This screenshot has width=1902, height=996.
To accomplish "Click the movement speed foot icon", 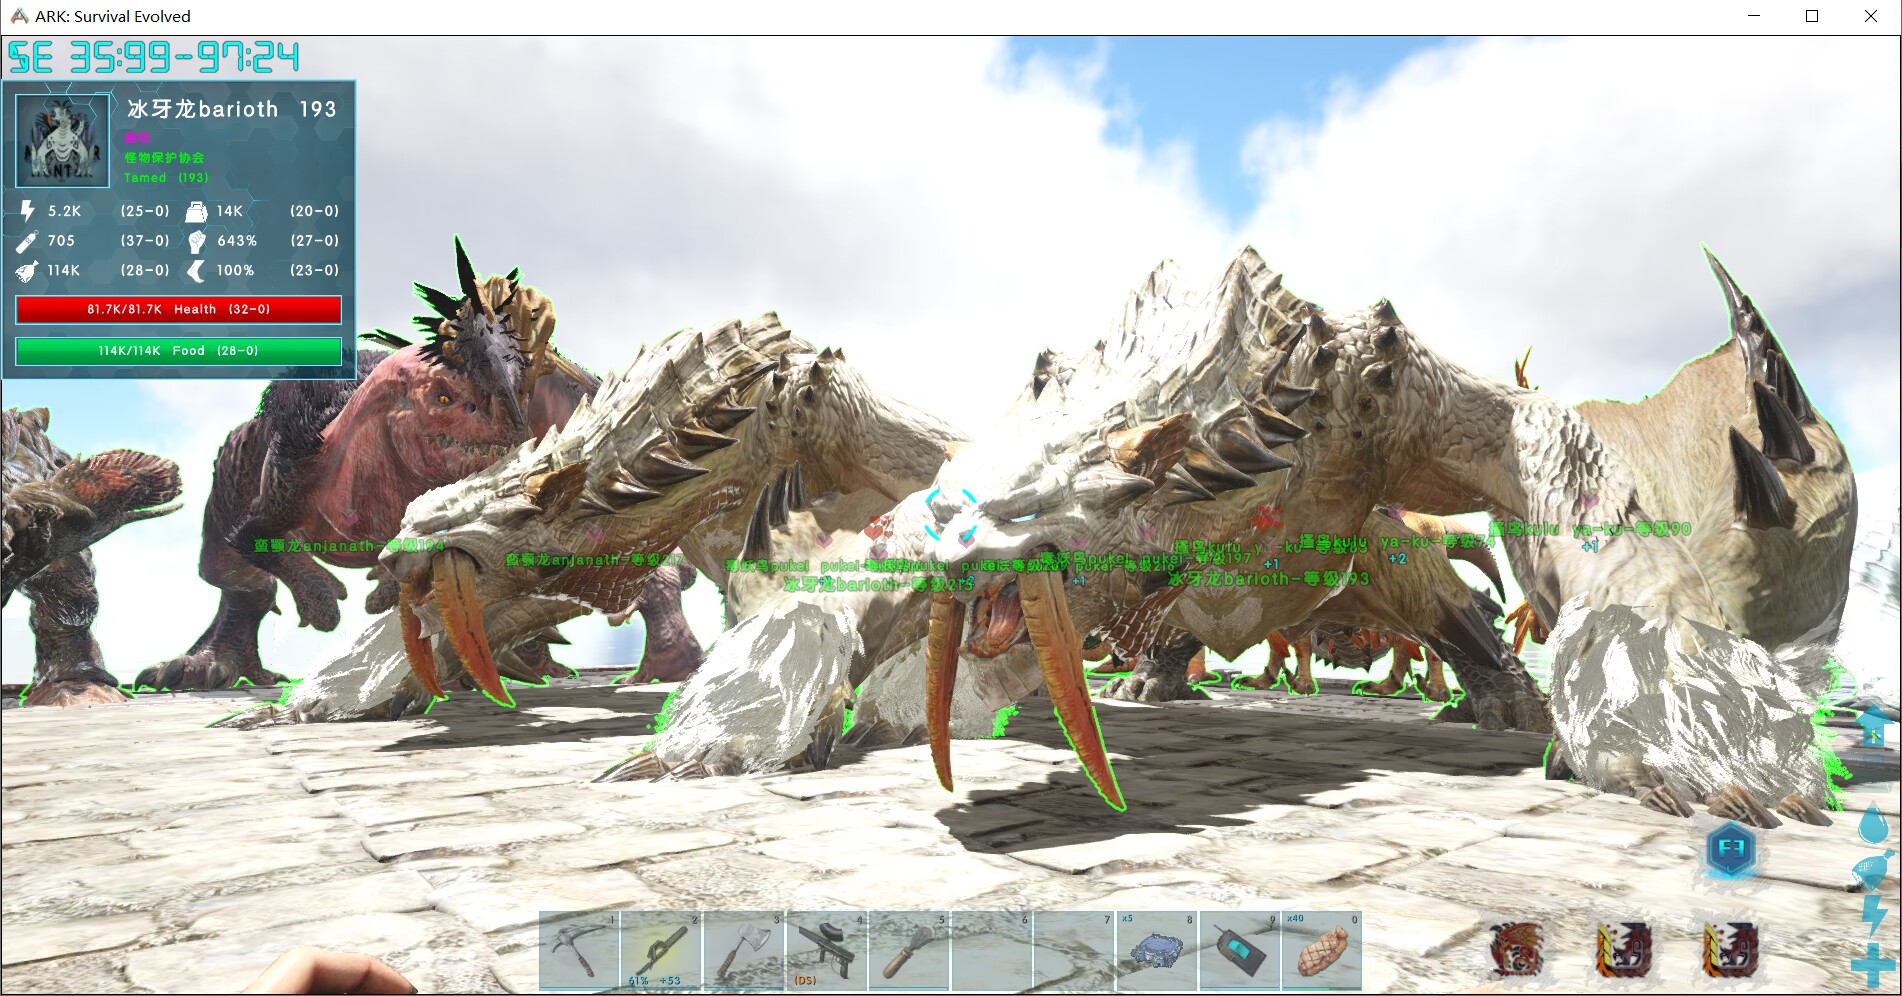I will (196, 271).
